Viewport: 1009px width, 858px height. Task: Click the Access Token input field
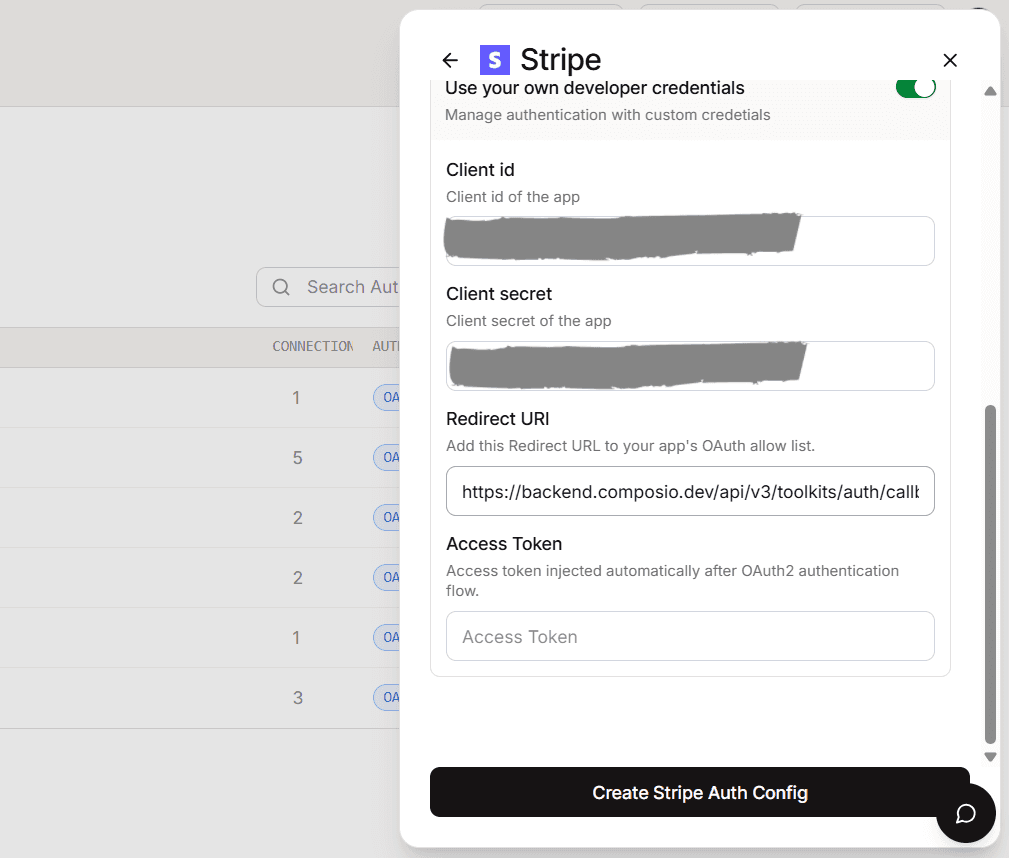tap(690, 636)
